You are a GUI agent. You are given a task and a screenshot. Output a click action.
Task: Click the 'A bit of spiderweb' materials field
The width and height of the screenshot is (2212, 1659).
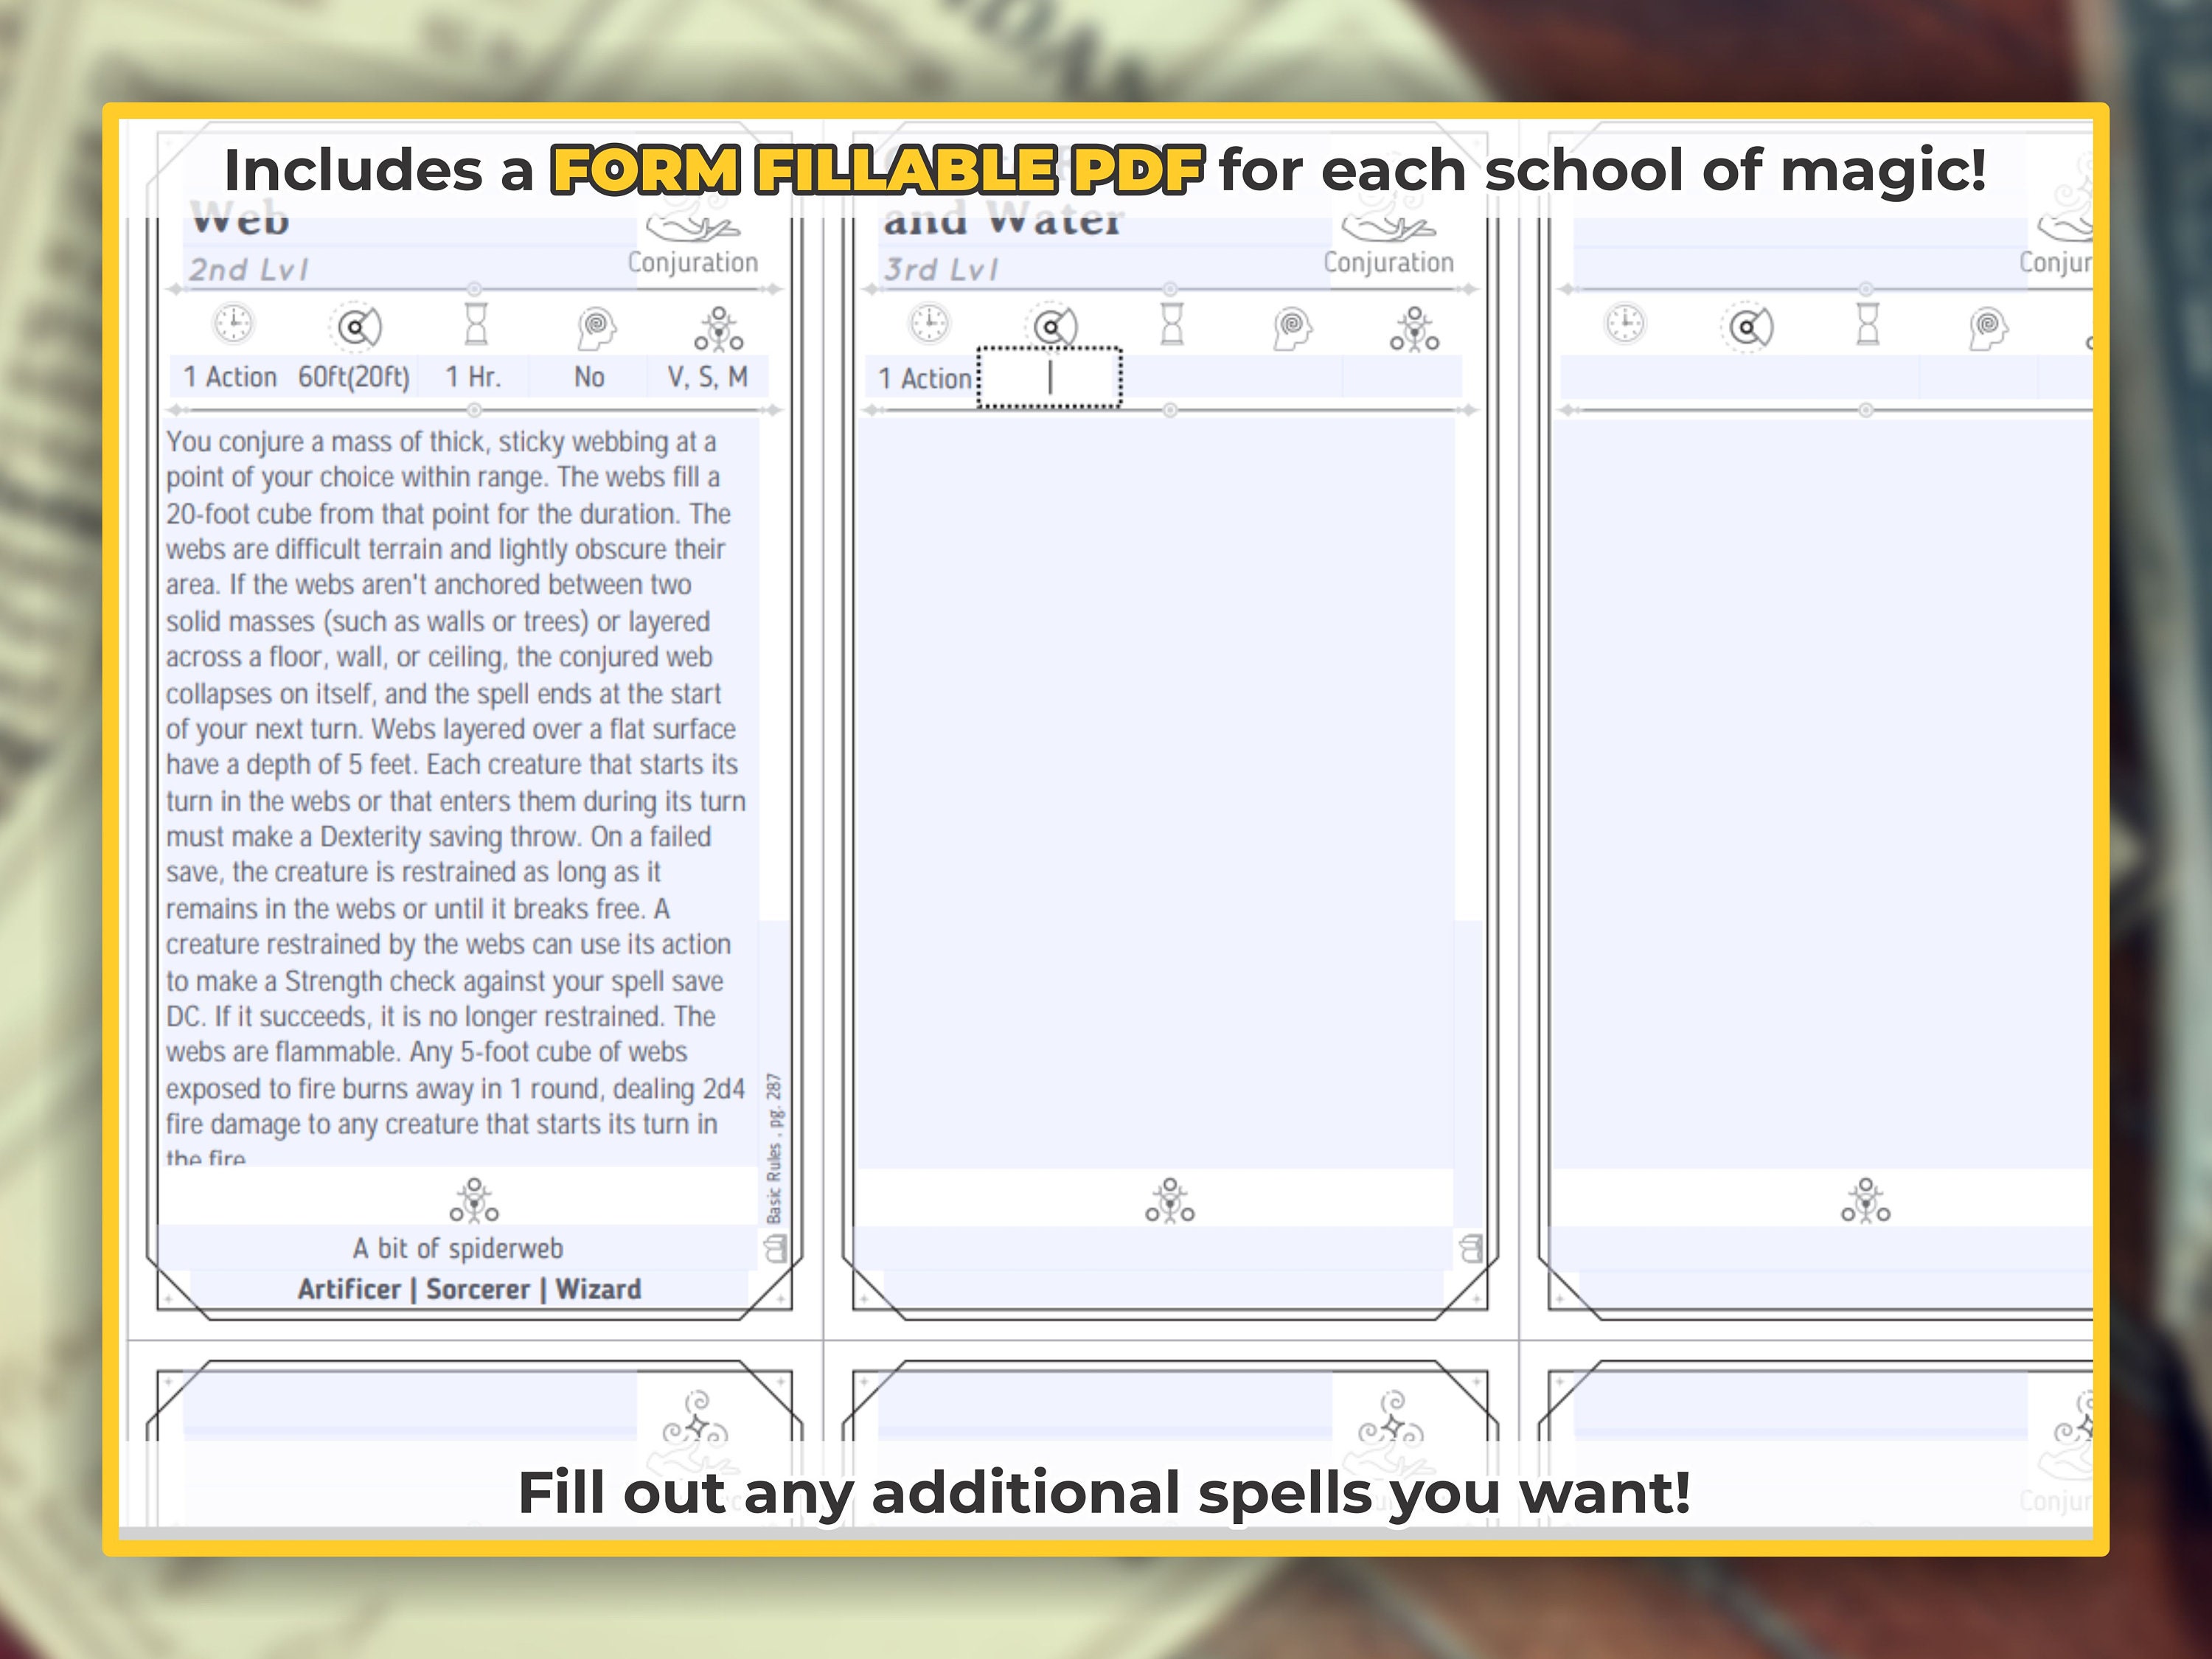[458, 1248]
